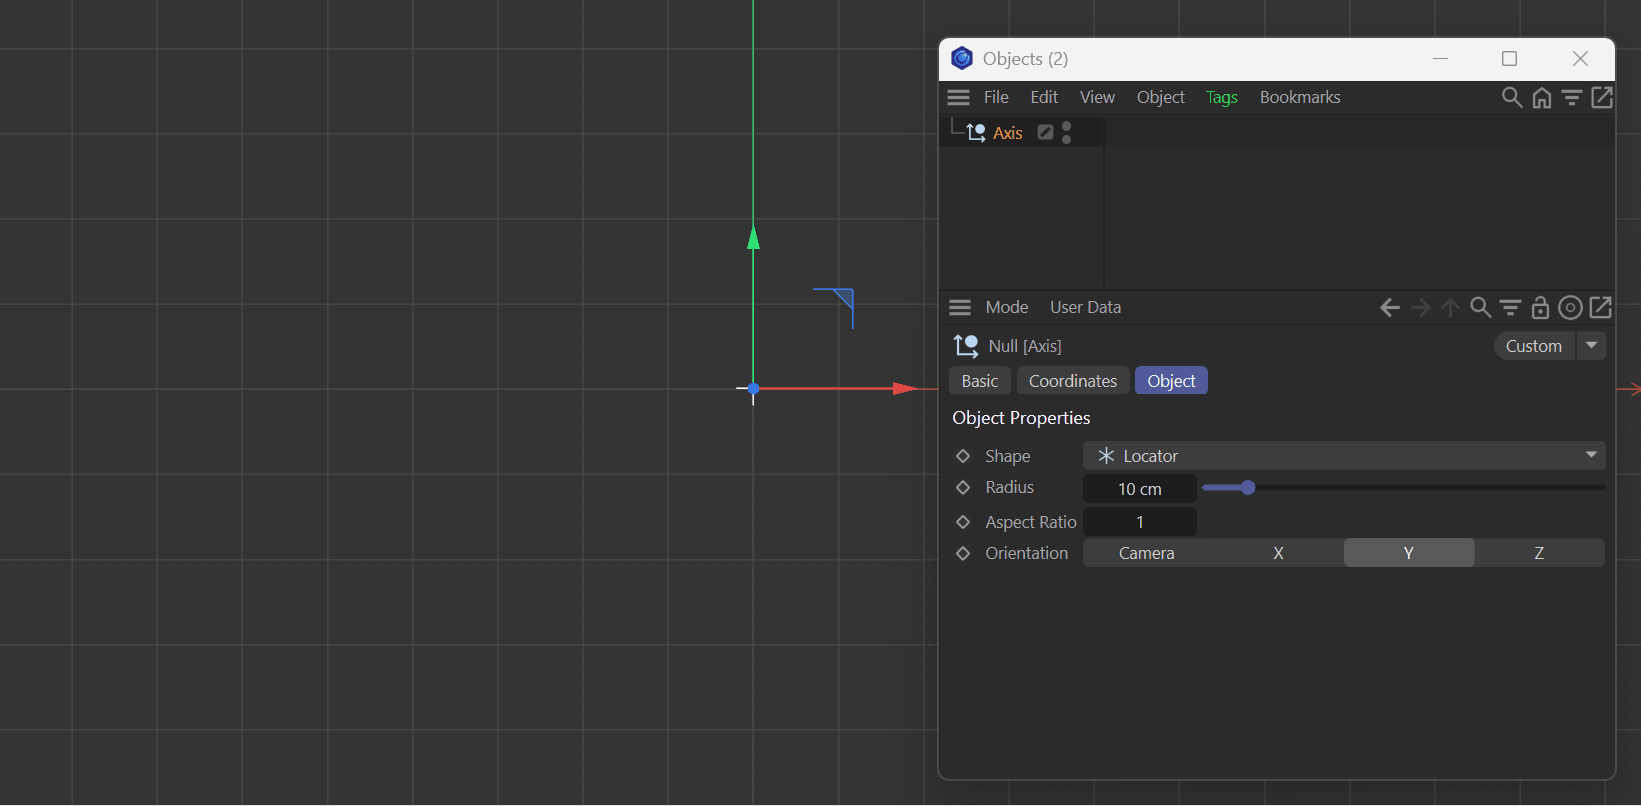The width and height of the screenshot is (1641, 806).
Task: Click the Attribute Manager back arrow
Action: [x=1390, y=307]
